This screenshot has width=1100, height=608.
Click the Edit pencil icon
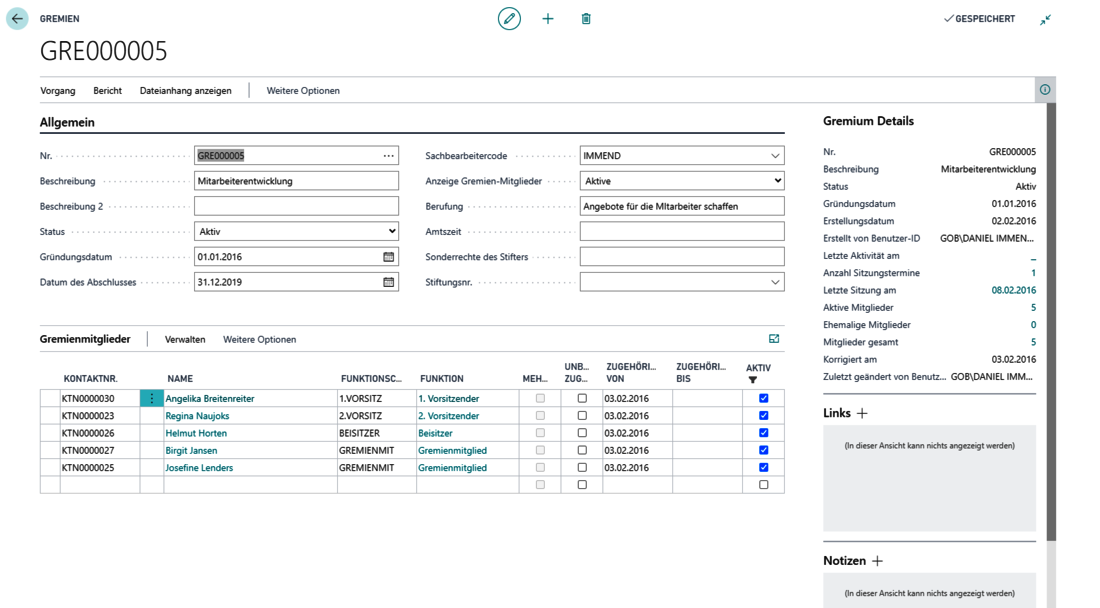pos(509,19)
